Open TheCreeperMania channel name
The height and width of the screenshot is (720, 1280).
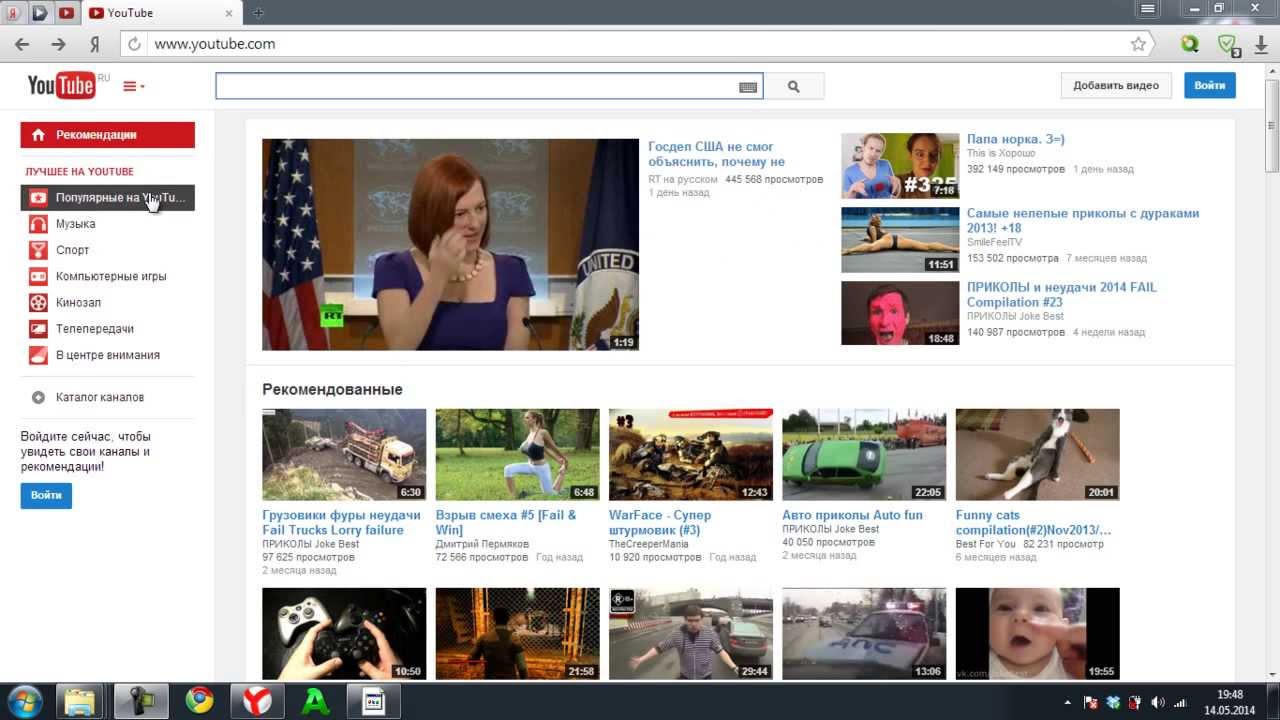pos(649,544)
